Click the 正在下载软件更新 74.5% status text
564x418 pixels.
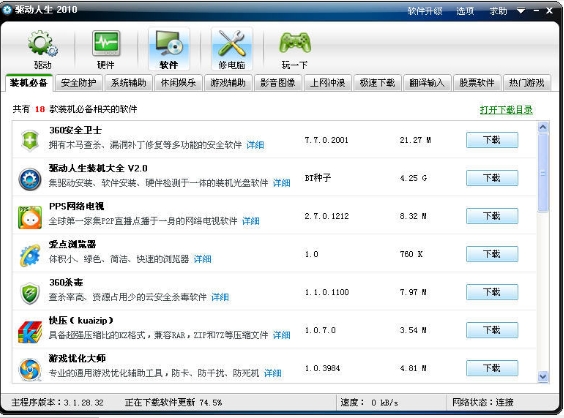click(173, 403)
